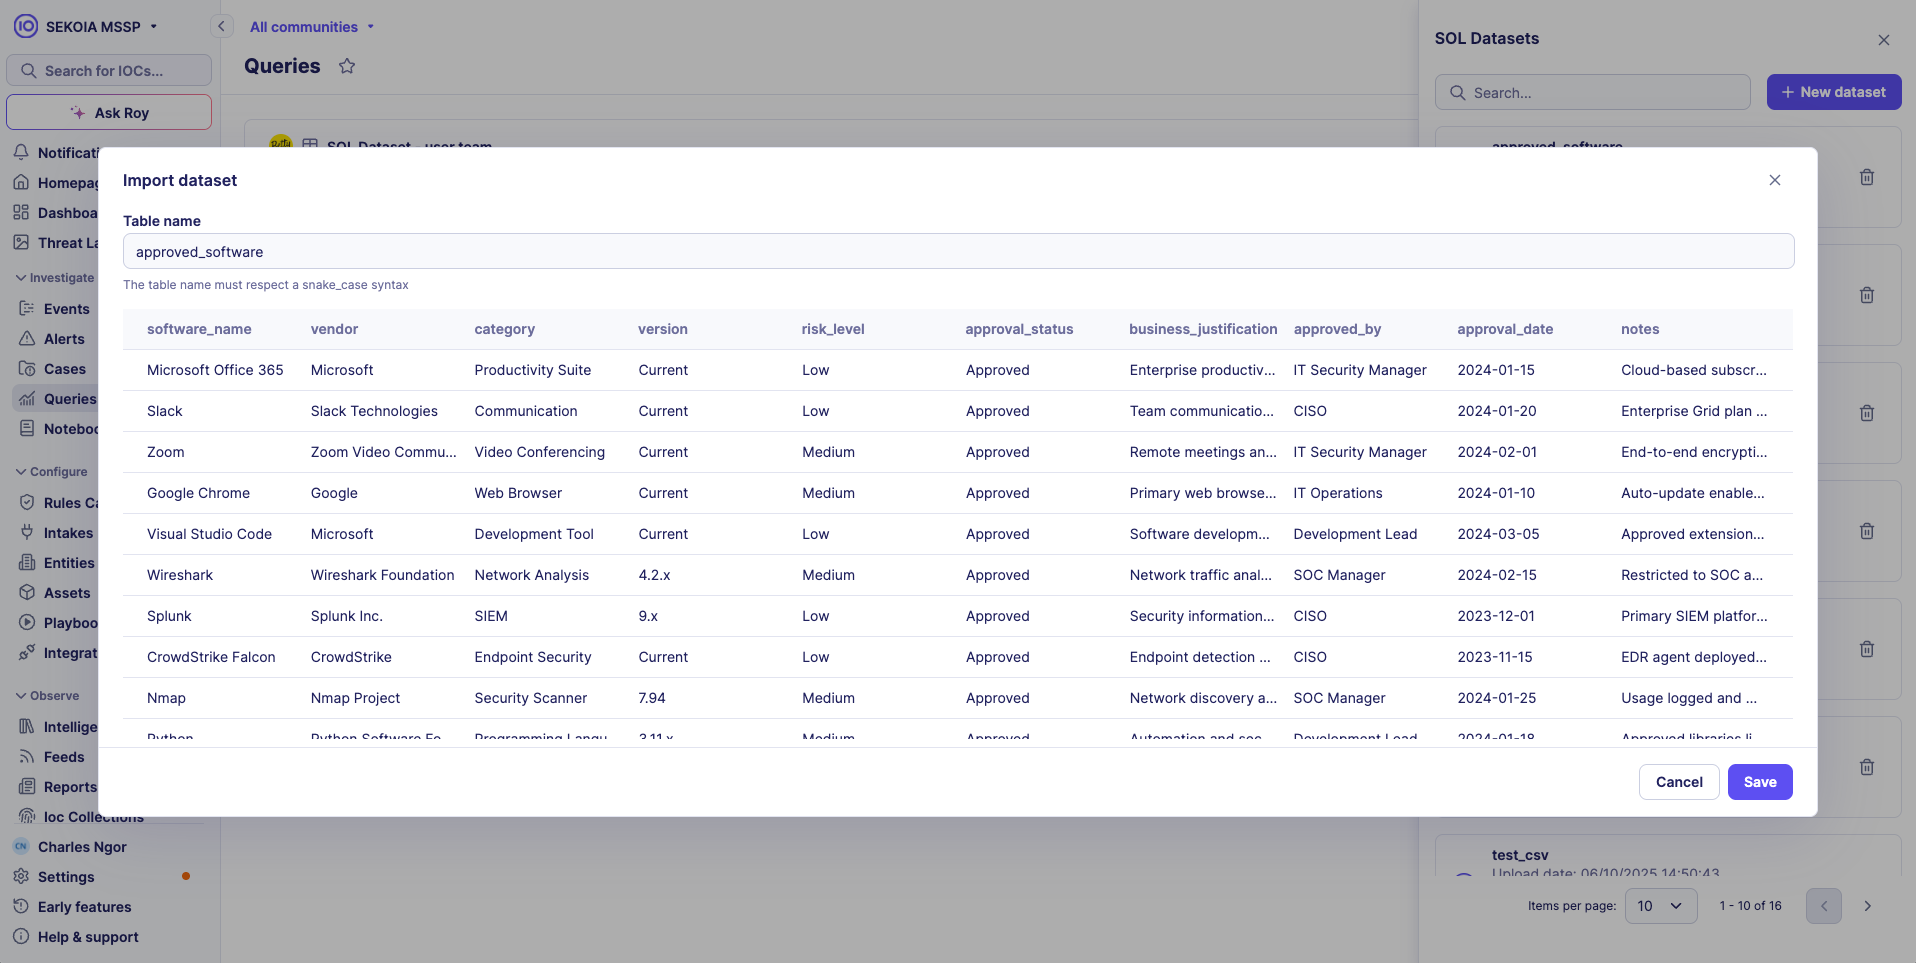Click the New dataset button
1916x963 pixels.
point(1833,92)
